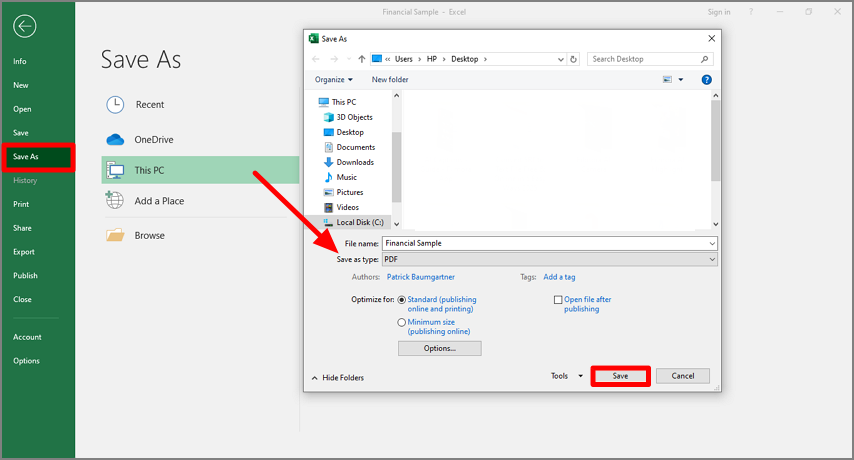Open the recent locations dropdown arrow

coord(349,59)
